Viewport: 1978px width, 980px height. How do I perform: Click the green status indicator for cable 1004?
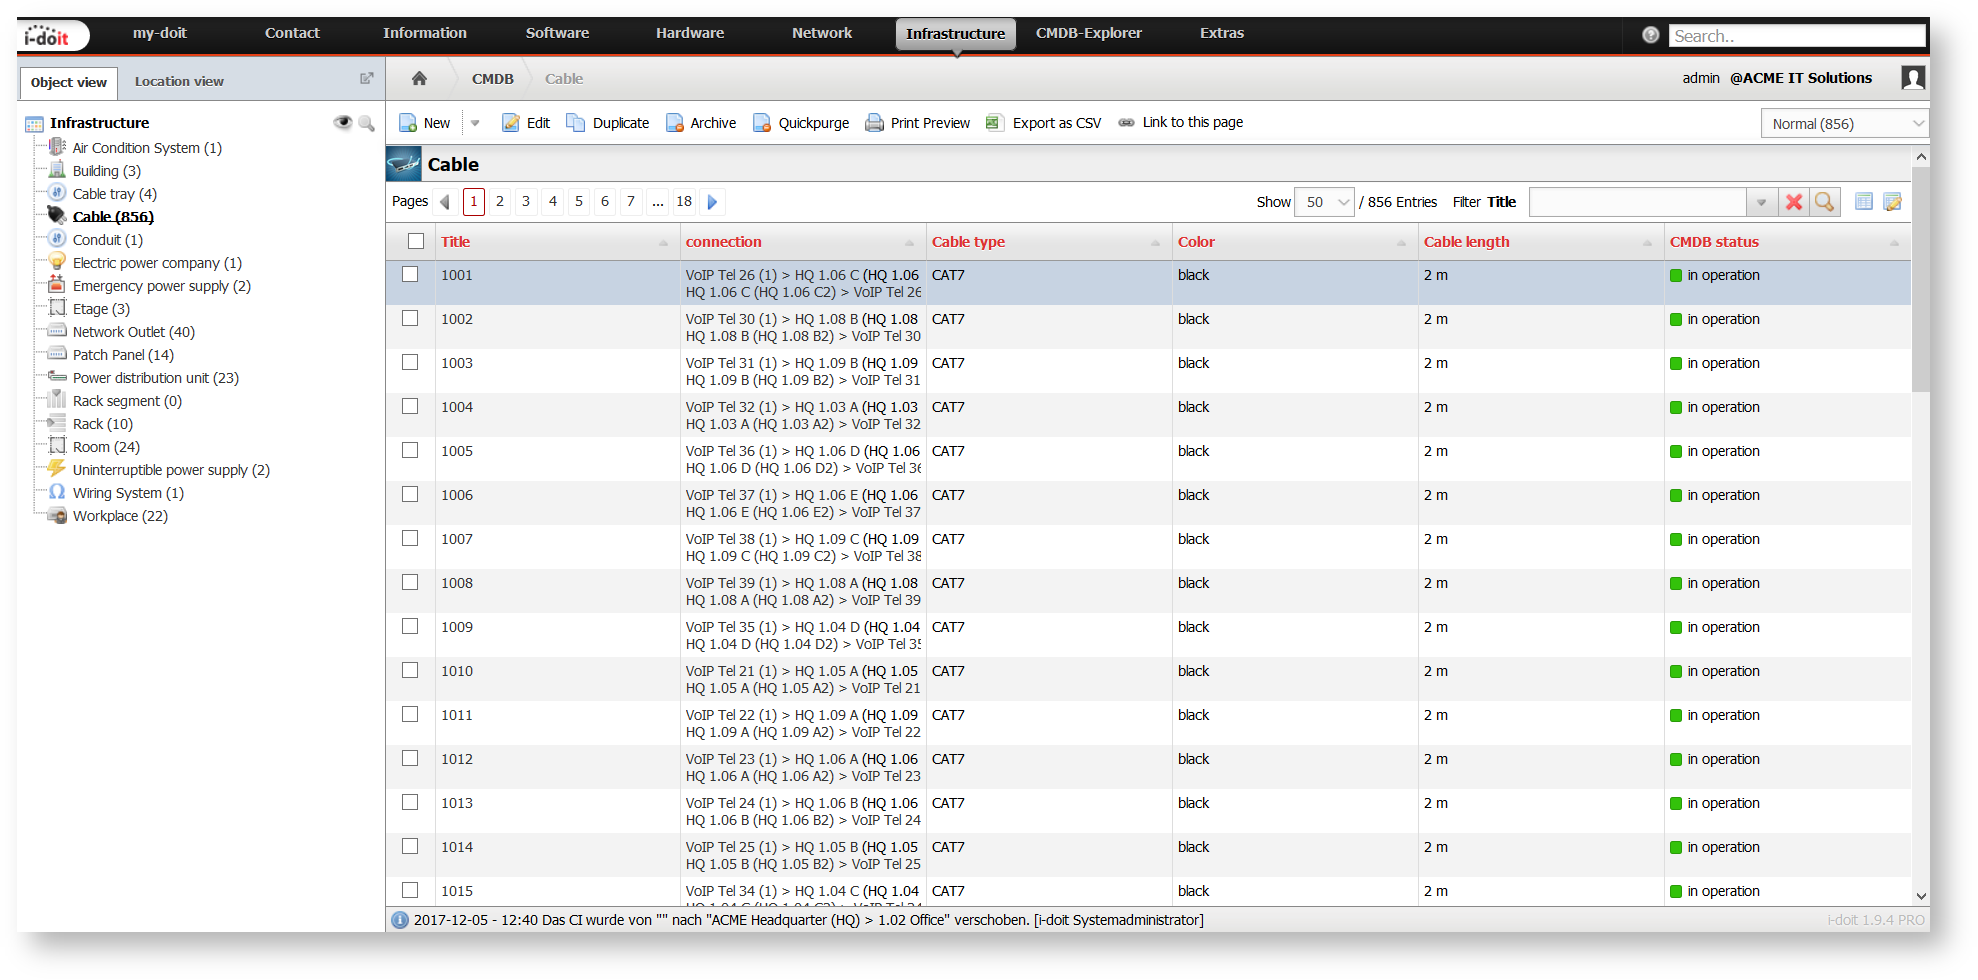pos(1676,407)
